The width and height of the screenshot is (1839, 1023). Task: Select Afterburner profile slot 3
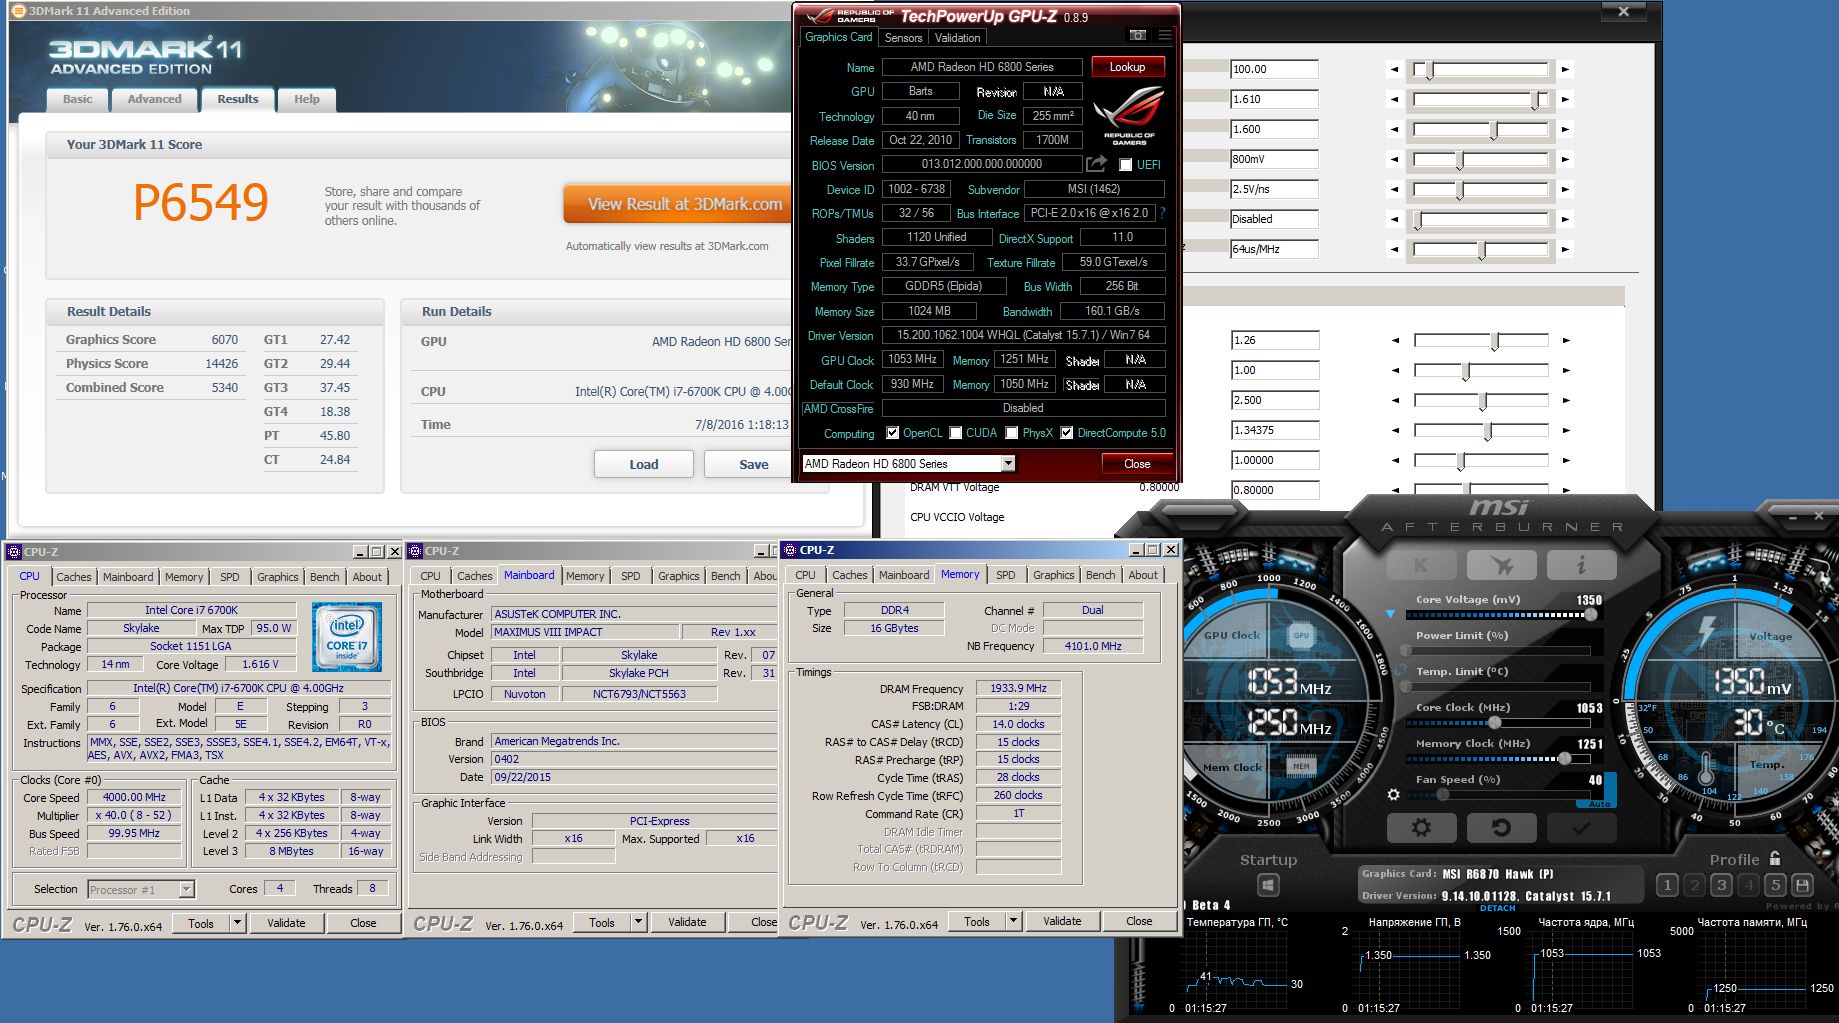click(x=1721, y=885)
